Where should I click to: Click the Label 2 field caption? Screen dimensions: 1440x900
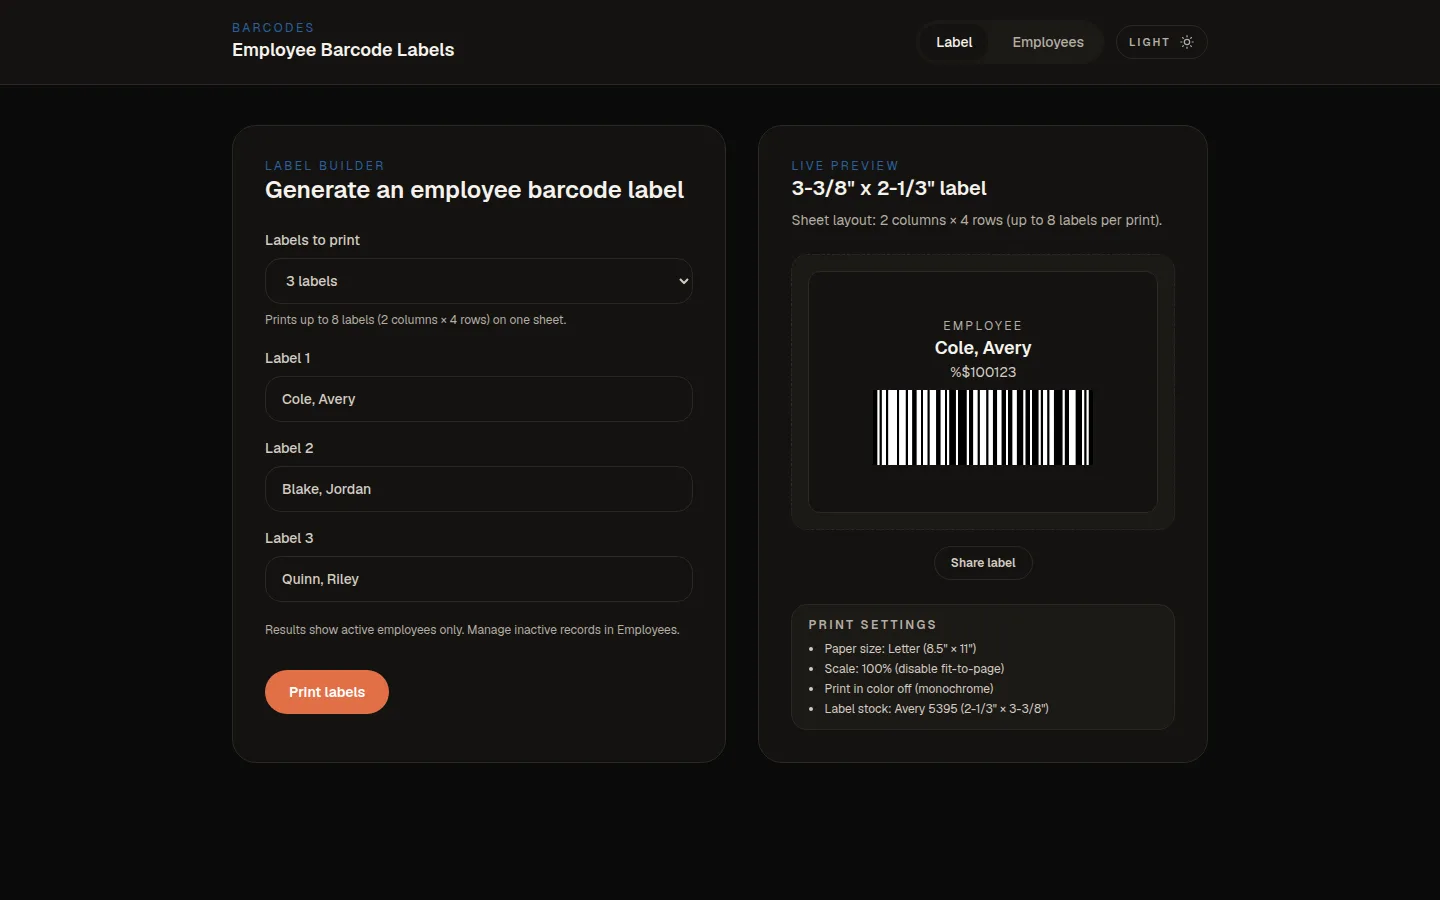(289, 448)
